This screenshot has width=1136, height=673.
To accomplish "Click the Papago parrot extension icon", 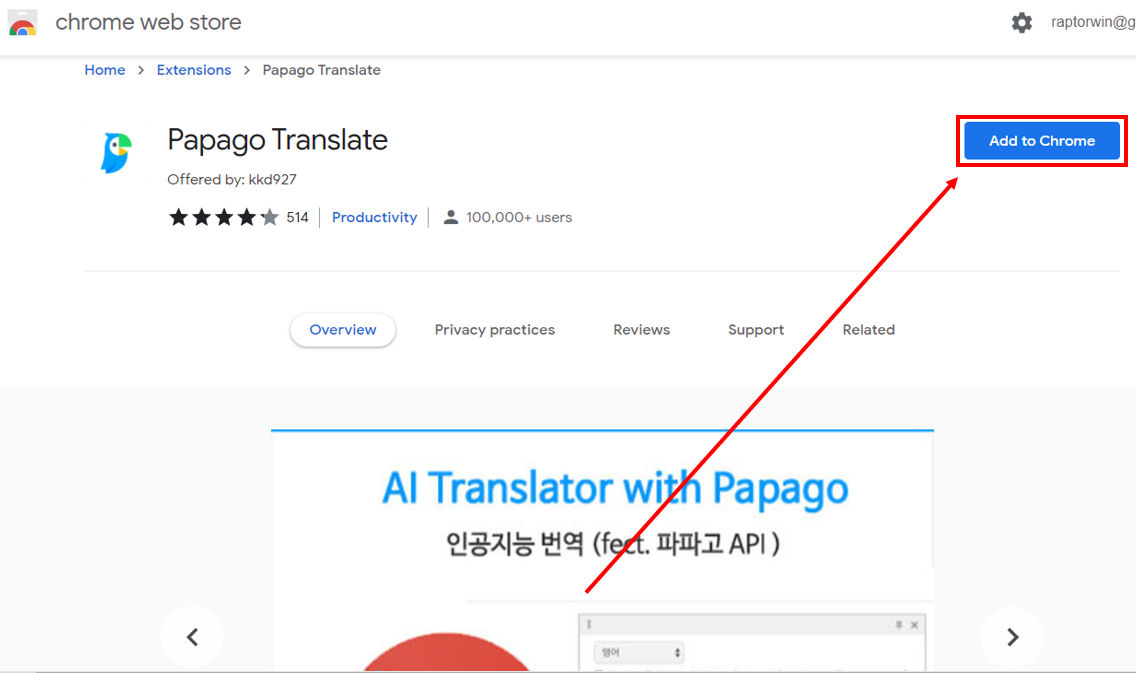I will [116, 153].
